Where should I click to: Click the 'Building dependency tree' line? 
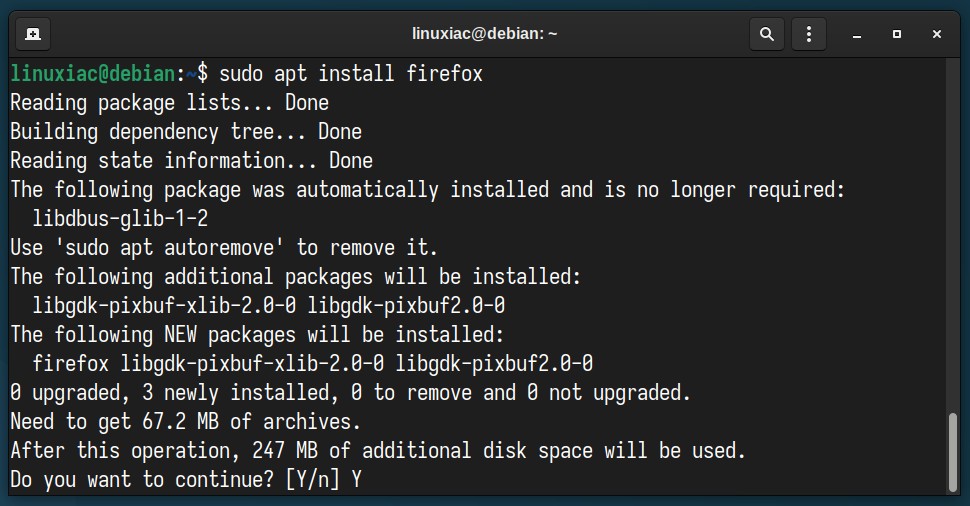(x=186, y=132)
